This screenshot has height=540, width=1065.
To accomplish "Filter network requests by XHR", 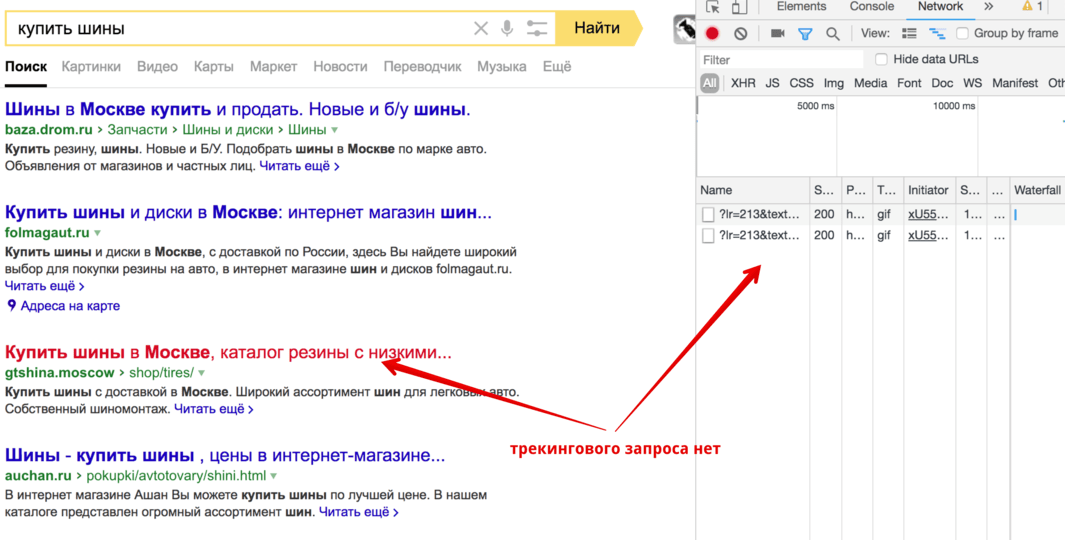I will [x=743, y=83].
